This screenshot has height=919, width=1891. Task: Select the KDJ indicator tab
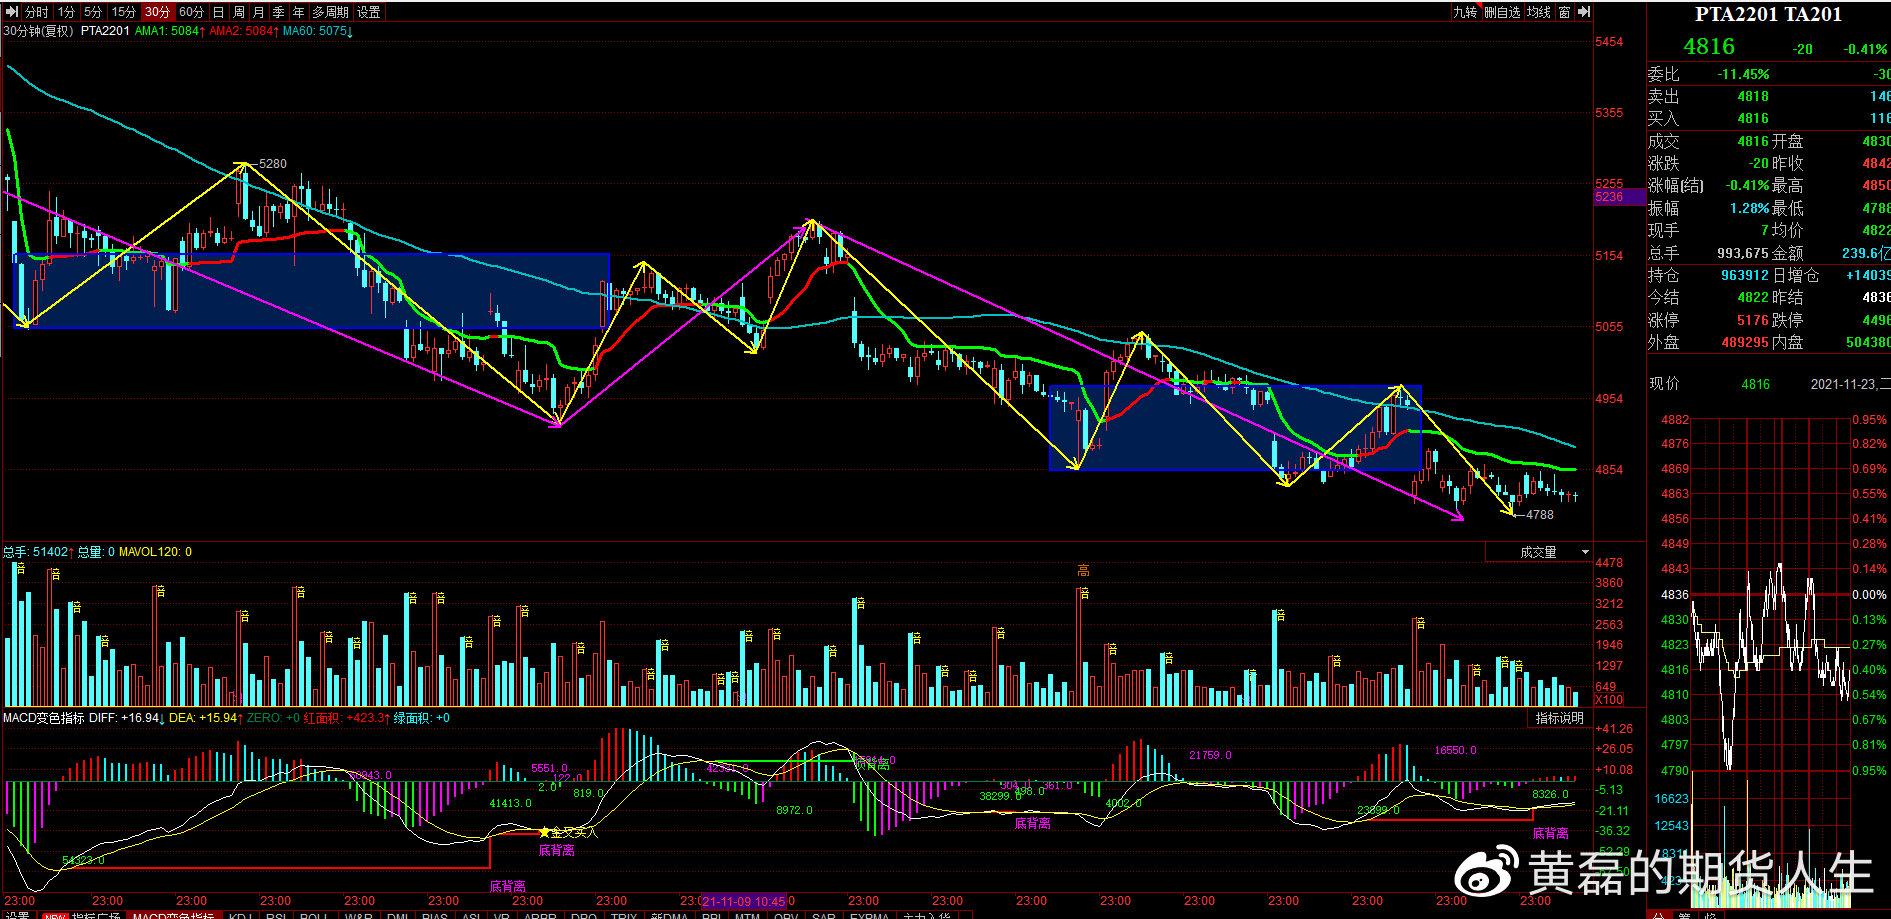240,915
